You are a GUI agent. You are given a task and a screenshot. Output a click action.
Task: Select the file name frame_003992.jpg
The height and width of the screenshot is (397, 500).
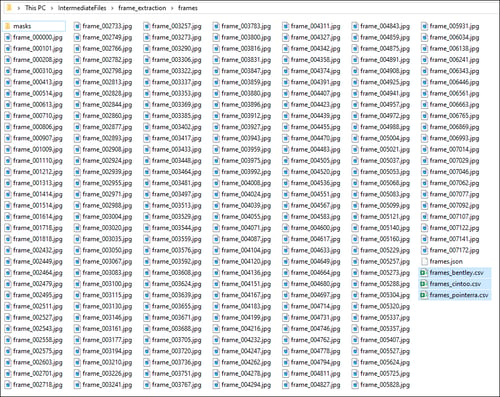pos(246,172)
